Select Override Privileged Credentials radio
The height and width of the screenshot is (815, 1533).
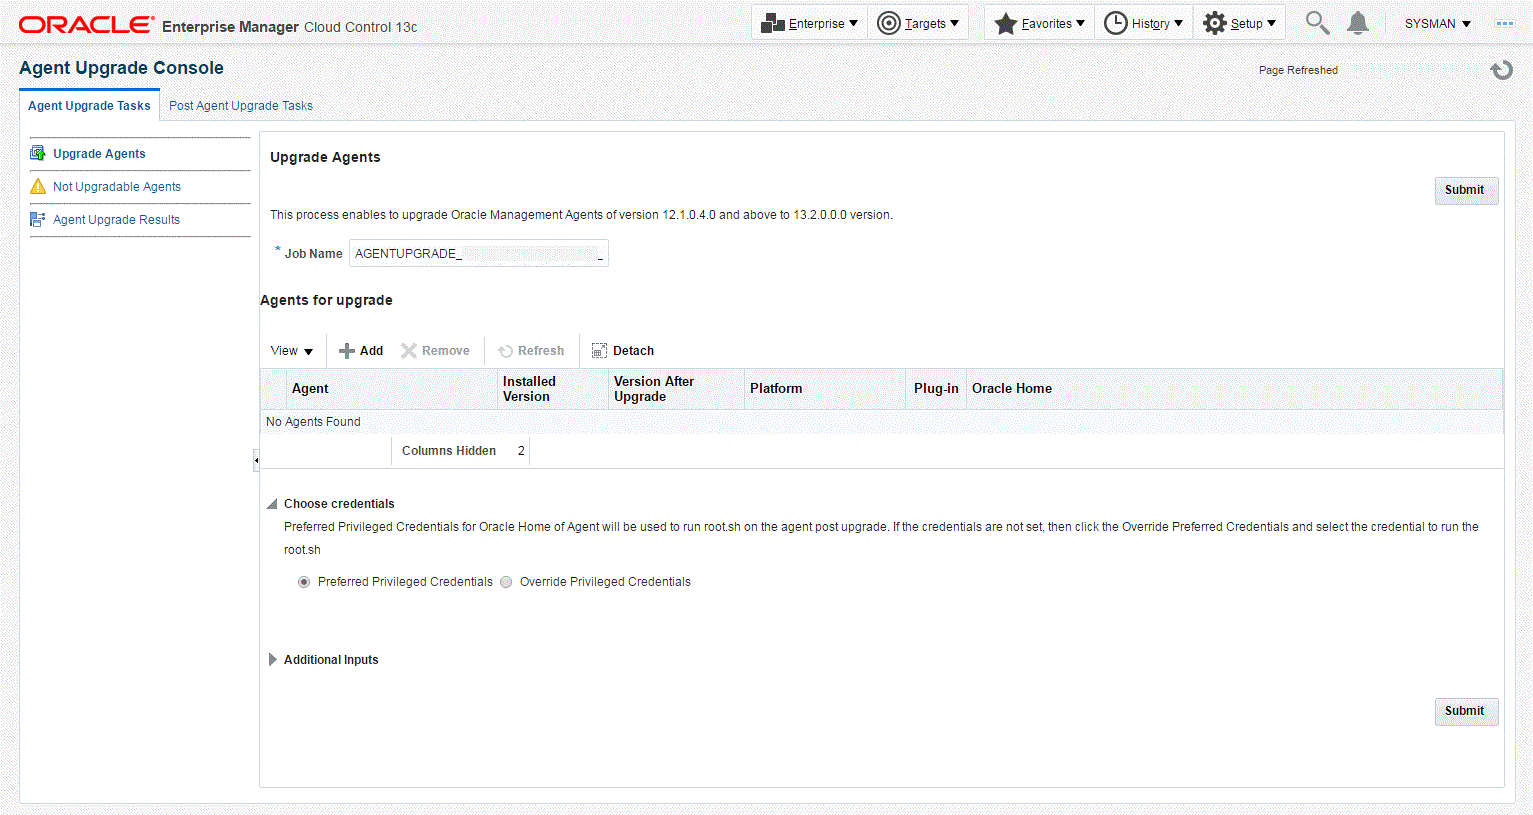tap(506, 582)
